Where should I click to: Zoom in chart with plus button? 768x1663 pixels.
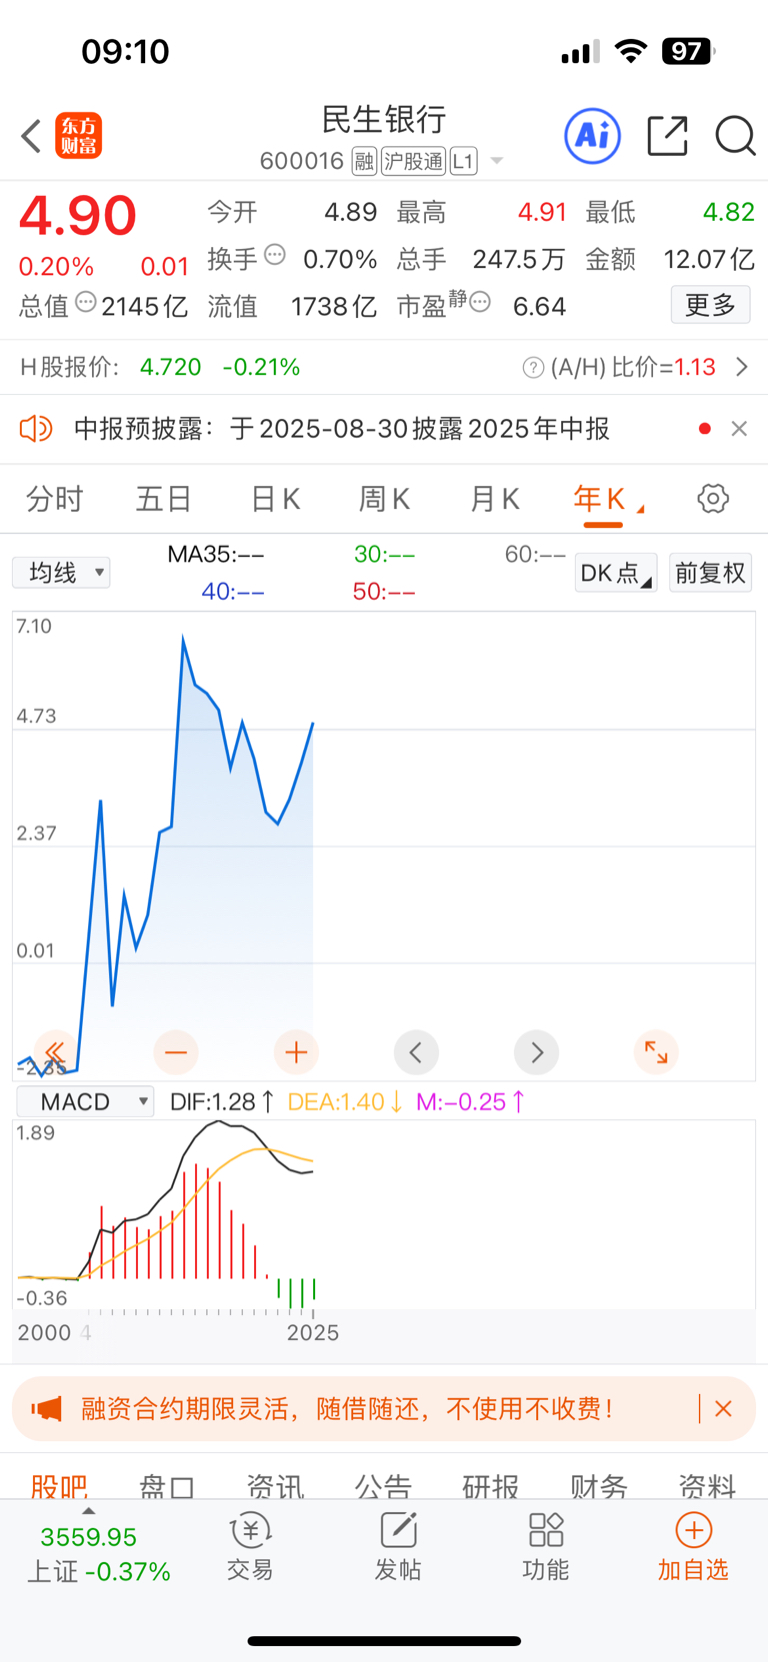296,1052
